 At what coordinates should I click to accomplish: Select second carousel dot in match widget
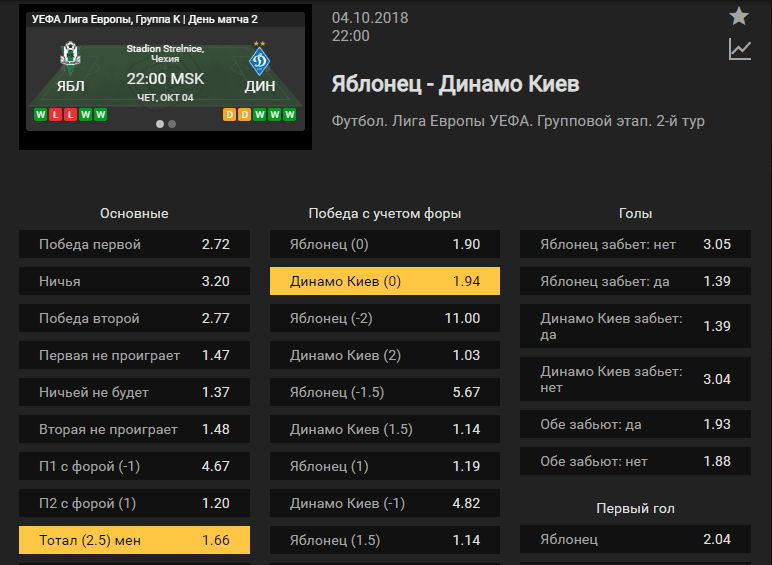pos(172,124)
